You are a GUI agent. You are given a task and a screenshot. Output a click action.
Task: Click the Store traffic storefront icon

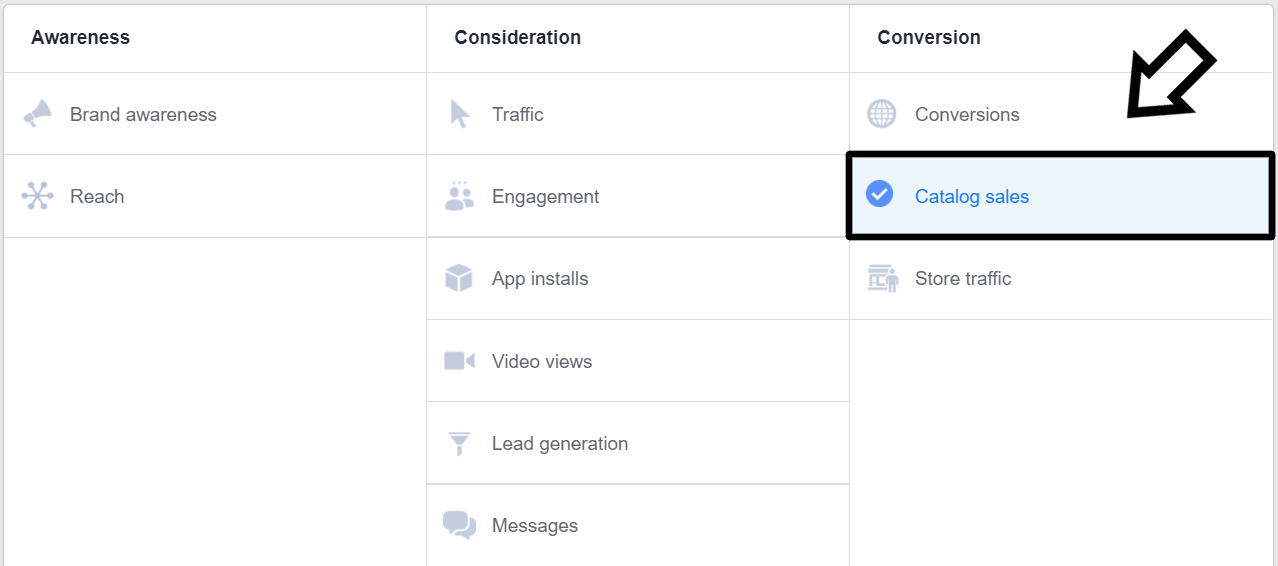(x=882, y=278)
